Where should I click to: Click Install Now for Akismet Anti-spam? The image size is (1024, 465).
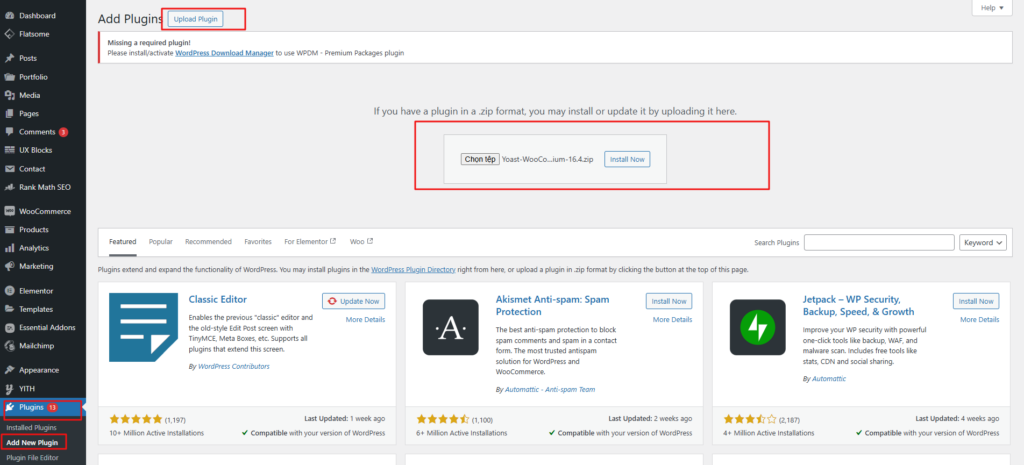[669, 301]
